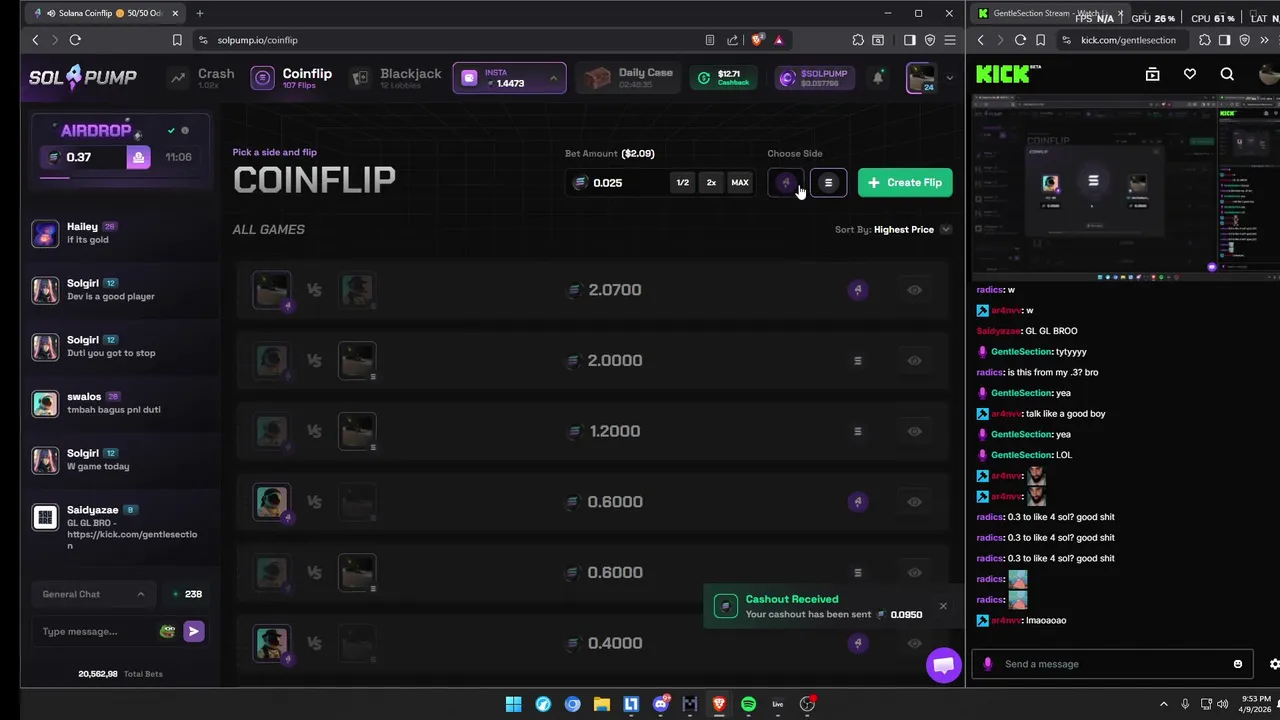Choose the purple pump coin side
Image resolution: width=1280 pixels, height=720 pixels.
[x=786, y=183]
